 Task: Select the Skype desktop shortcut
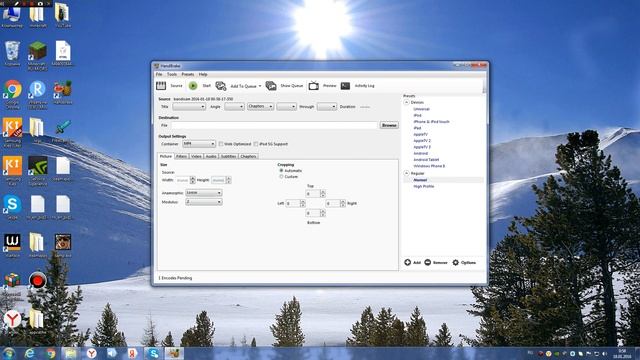[12, 204]
